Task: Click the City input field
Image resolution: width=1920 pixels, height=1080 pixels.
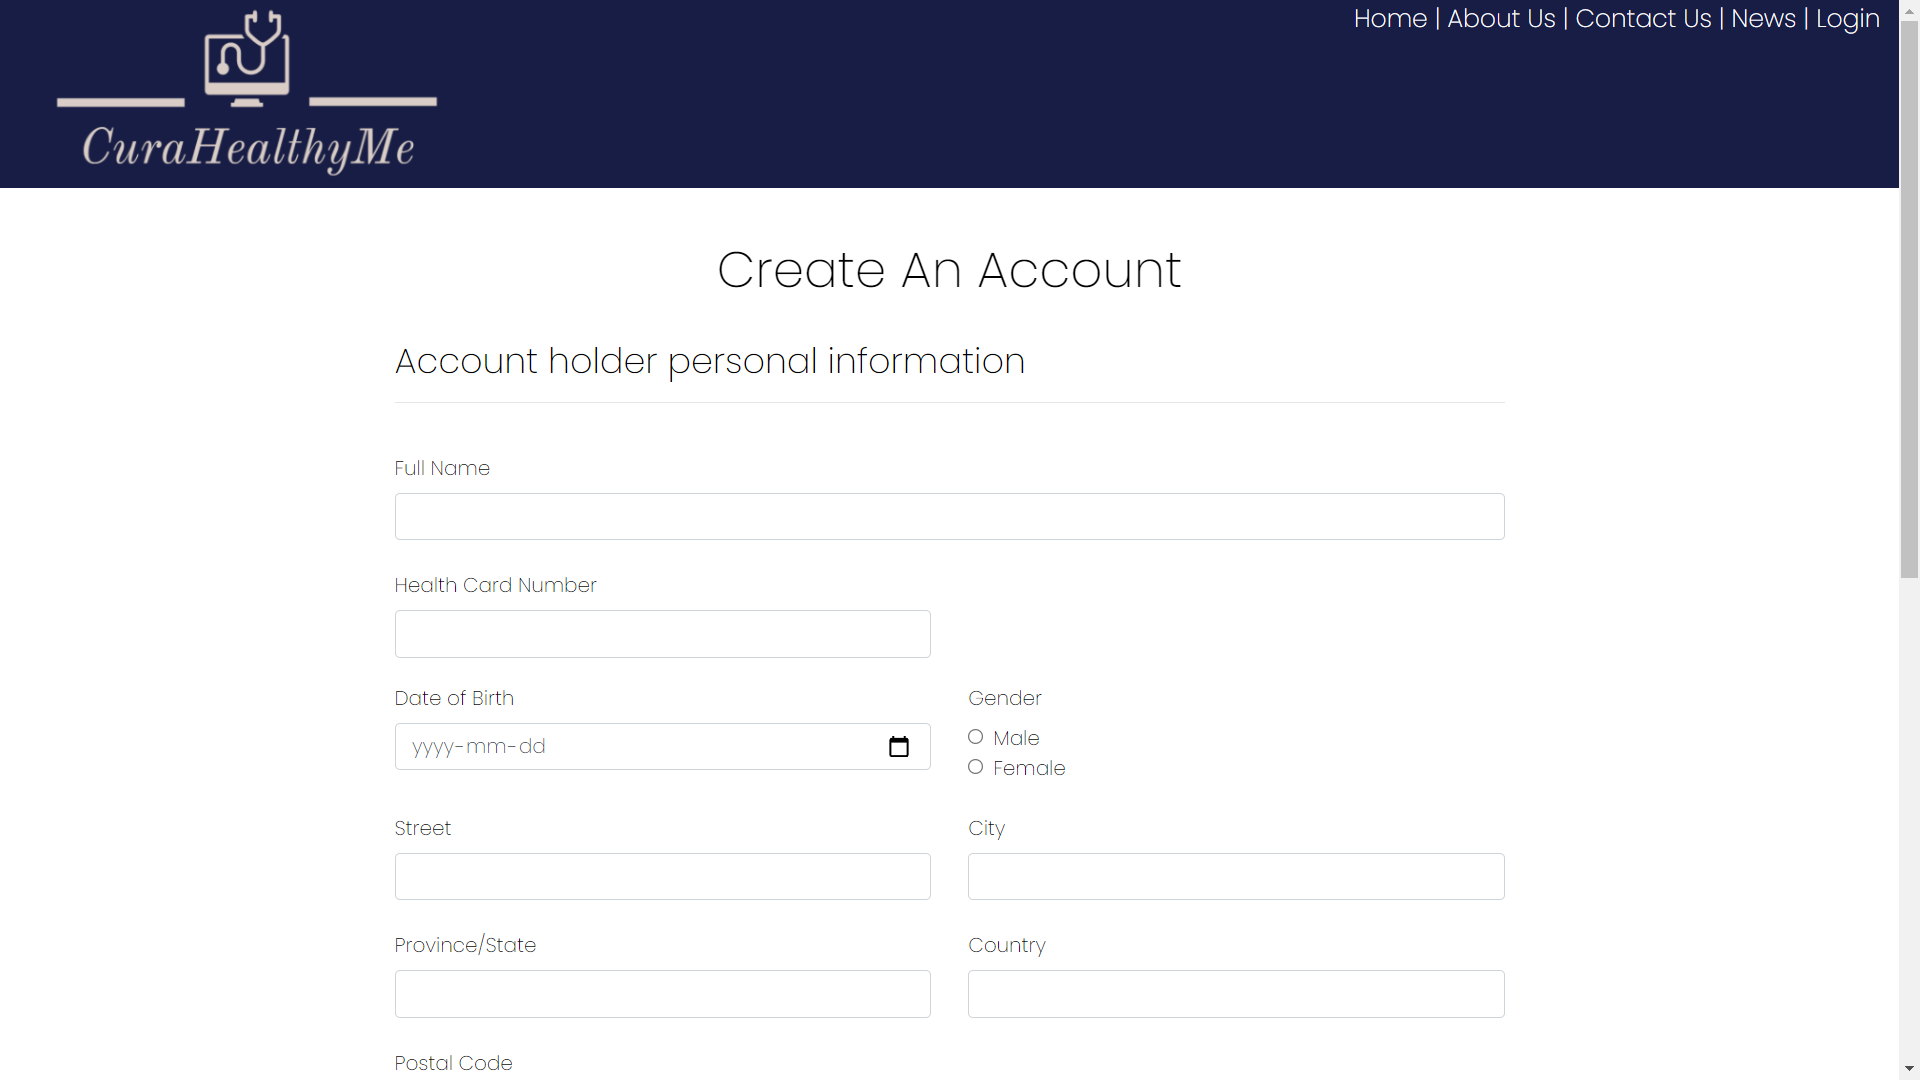Action: coord(1236,877)
